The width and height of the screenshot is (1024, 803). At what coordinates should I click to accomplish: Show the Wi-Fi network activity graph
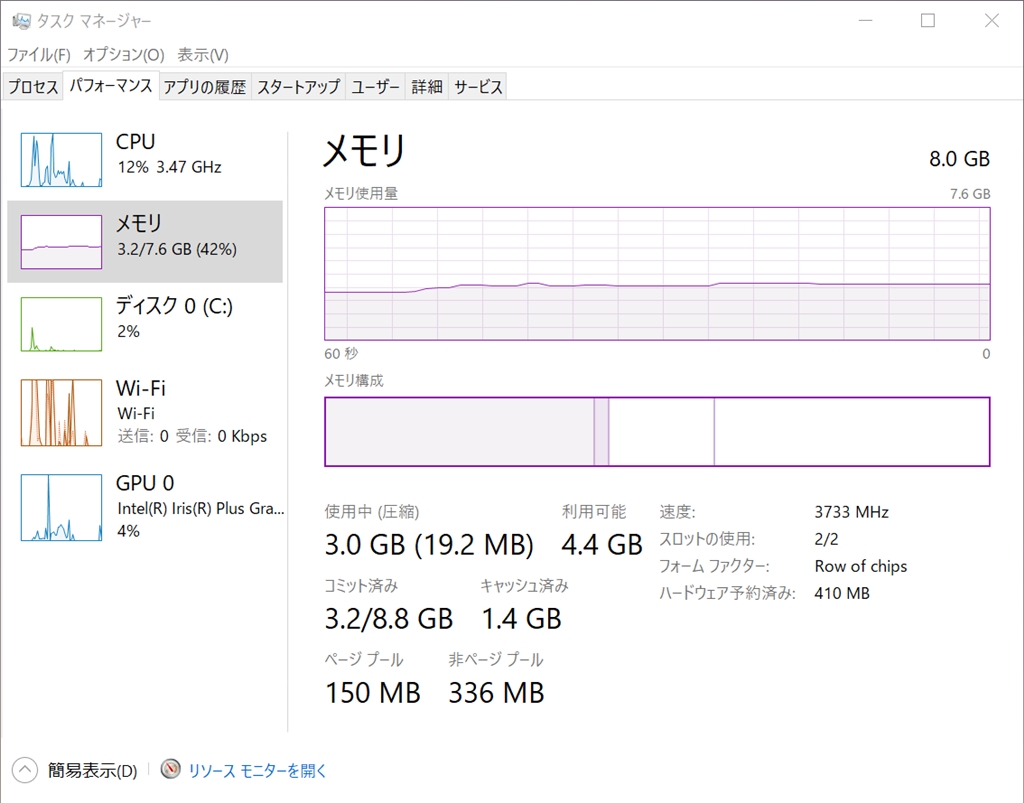pos(61,412)
